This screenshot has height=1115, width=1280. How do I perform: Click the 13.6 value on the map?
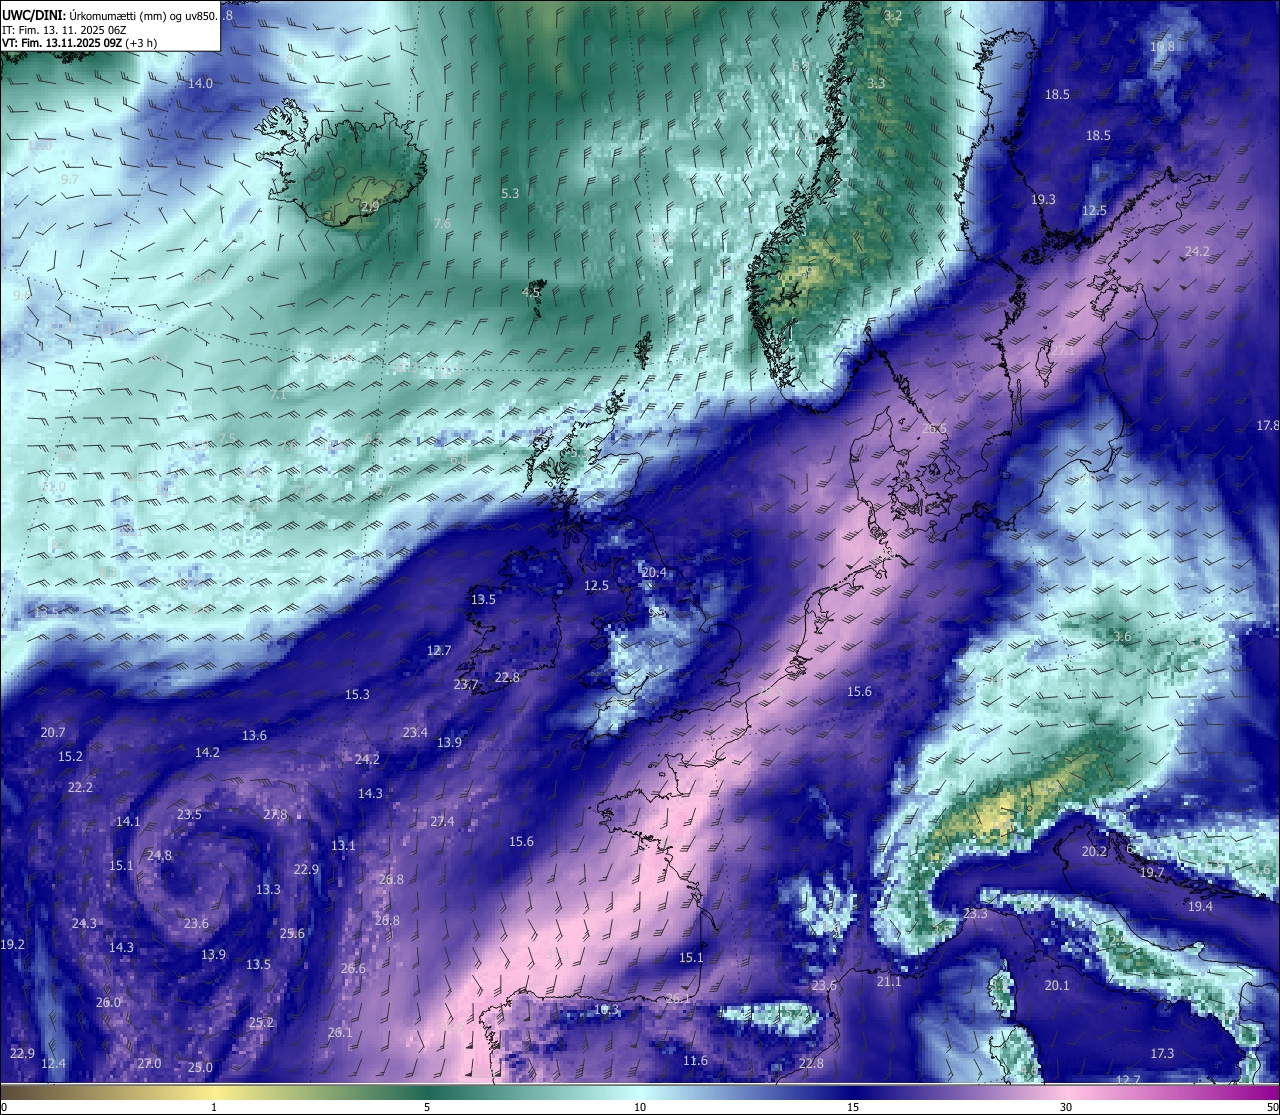click(x=254, y=736)
